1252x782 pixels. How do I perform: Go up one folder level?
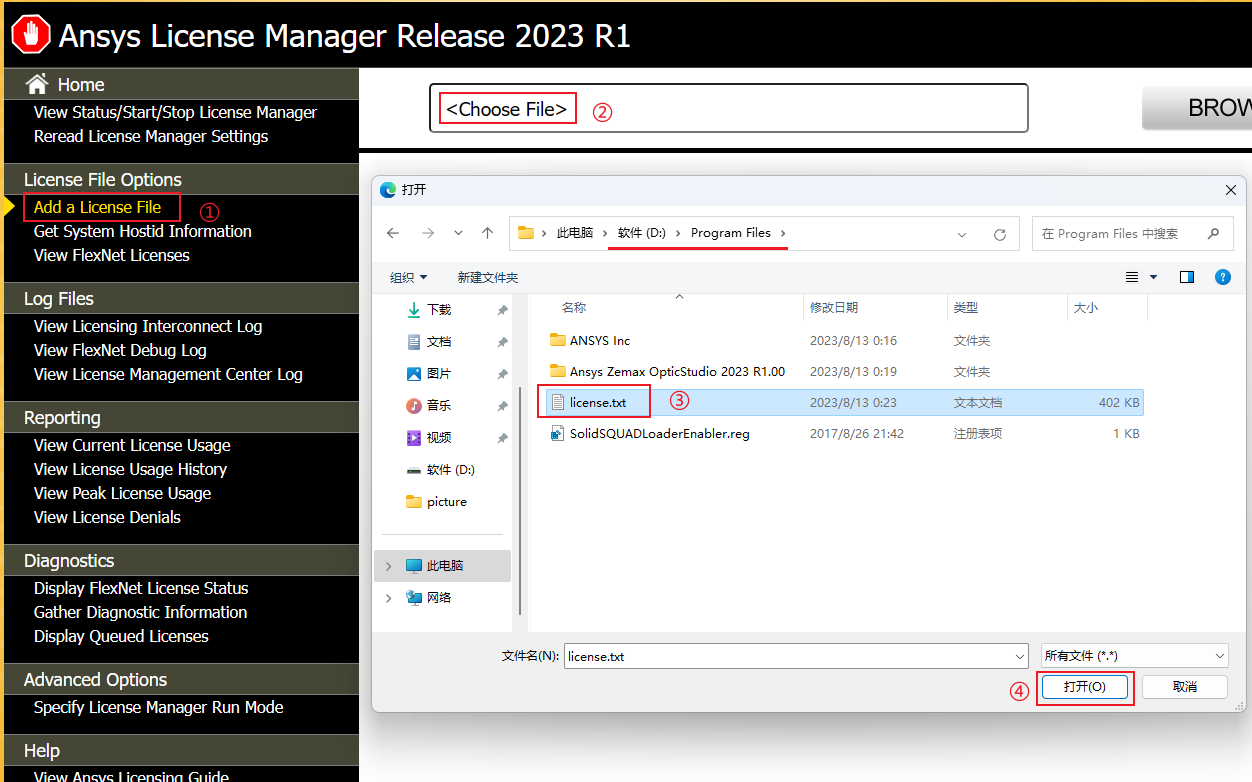pos(487,233)
